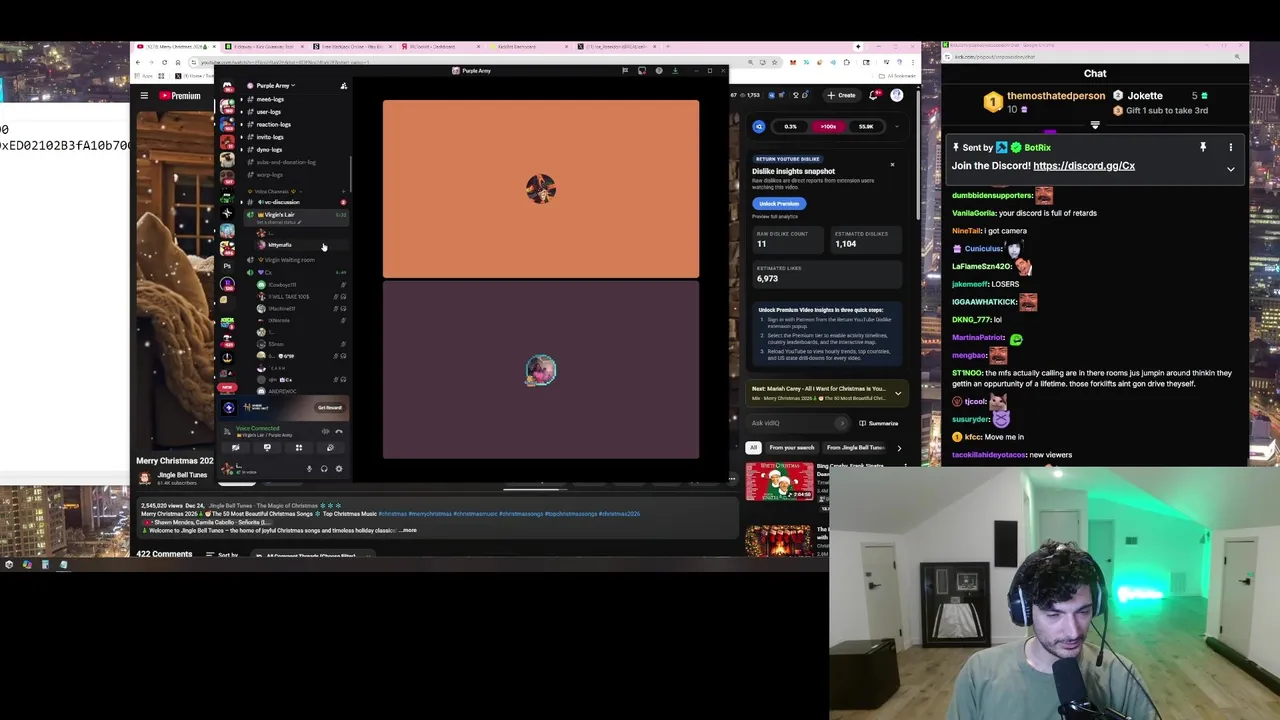Viewport: 1280px width, 720px height.
Task: Select the From Jingle Bell Tunes chip
Action: 856,447
